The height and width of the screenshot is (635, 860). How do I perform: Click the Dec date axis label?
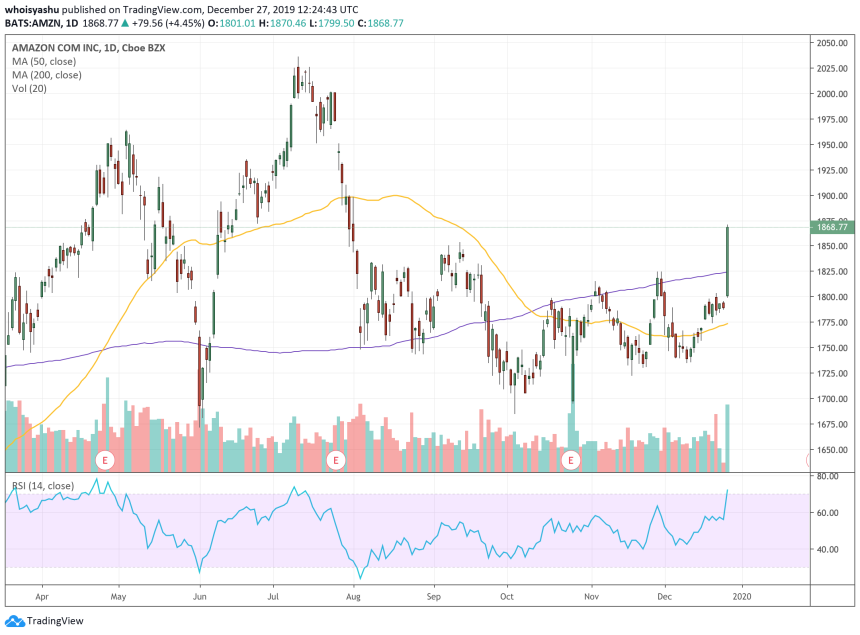(x=664, y=596)
